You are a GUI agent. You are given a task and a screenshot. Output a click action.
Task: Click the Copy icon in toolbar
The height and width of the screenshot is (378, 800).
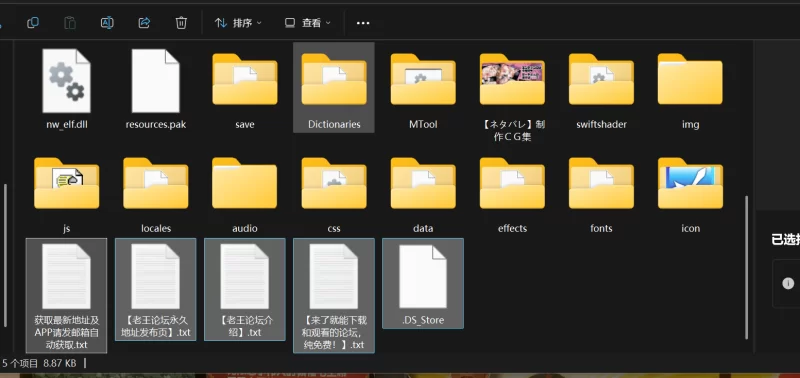(x=33, y=23)
